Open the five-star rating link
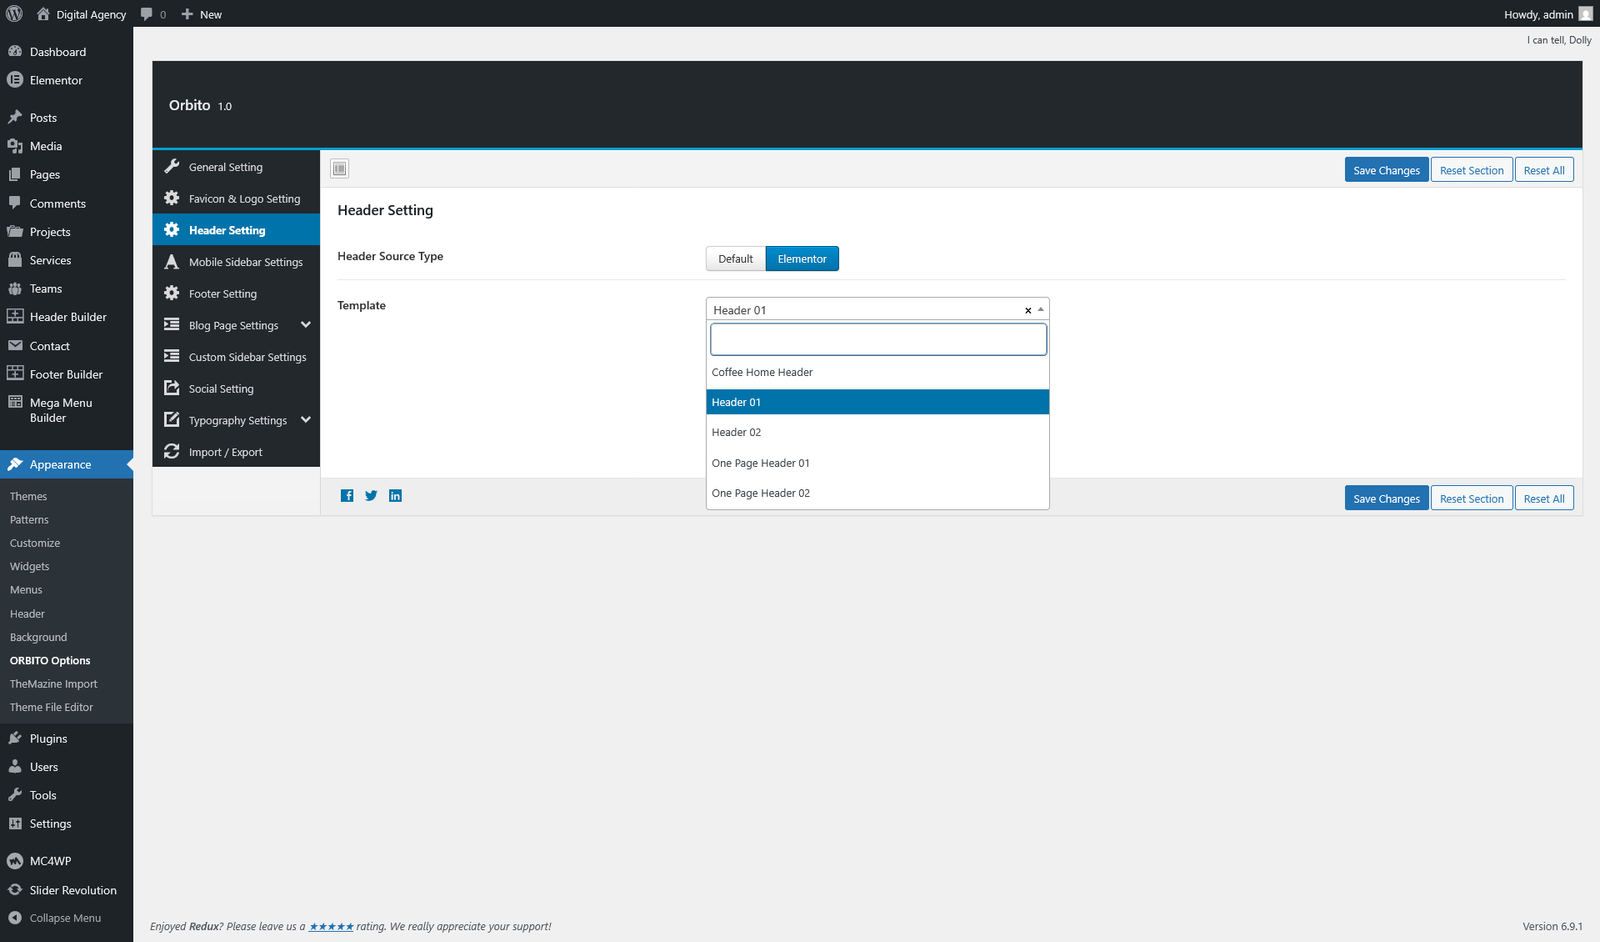Image resolution: width=1600 pixels, height=942 pixels. click(331, 927)
